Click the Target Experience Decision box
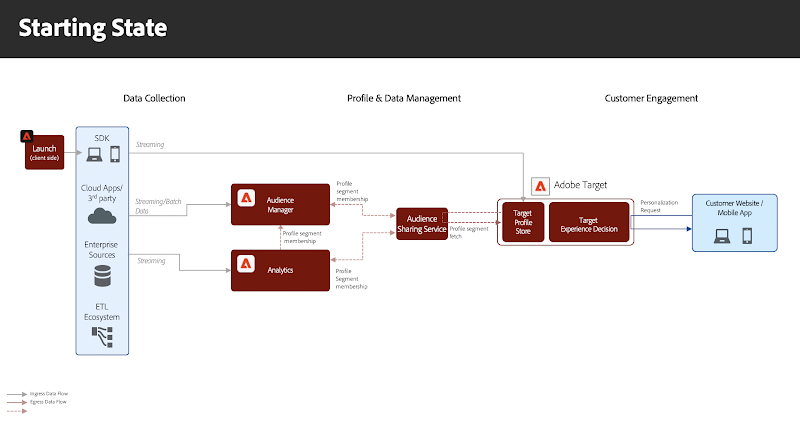 pyautogui.click(x=589, y=222)
